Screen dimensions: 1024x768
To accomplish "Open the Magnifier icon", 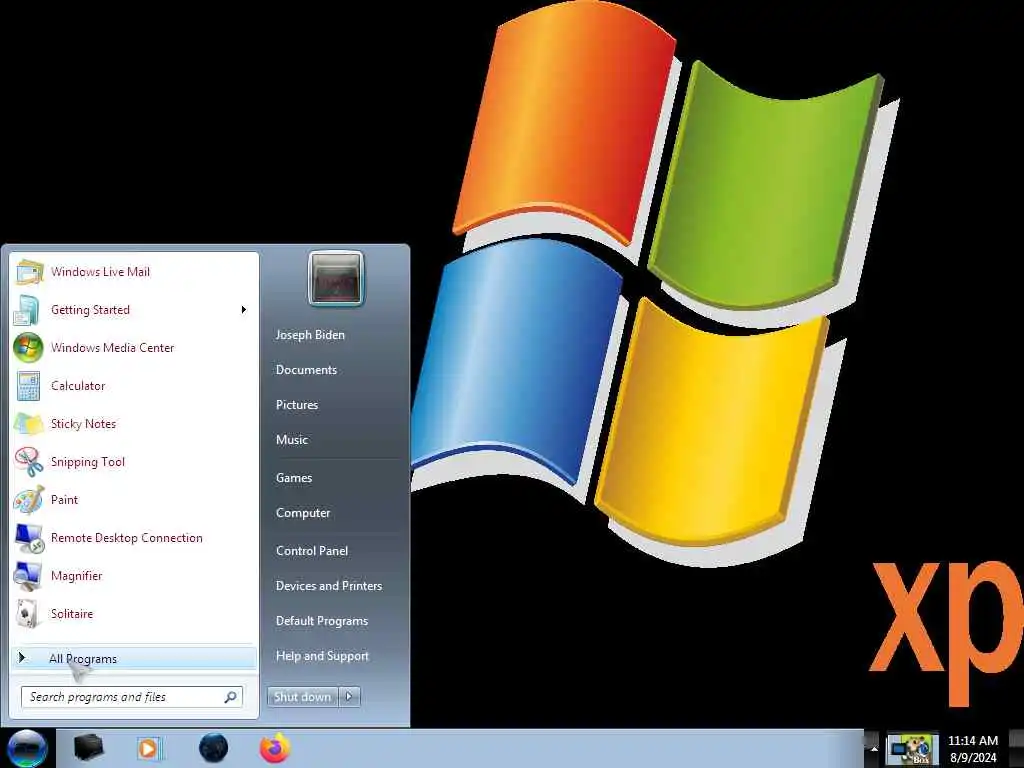I will [x=27, y=576].
